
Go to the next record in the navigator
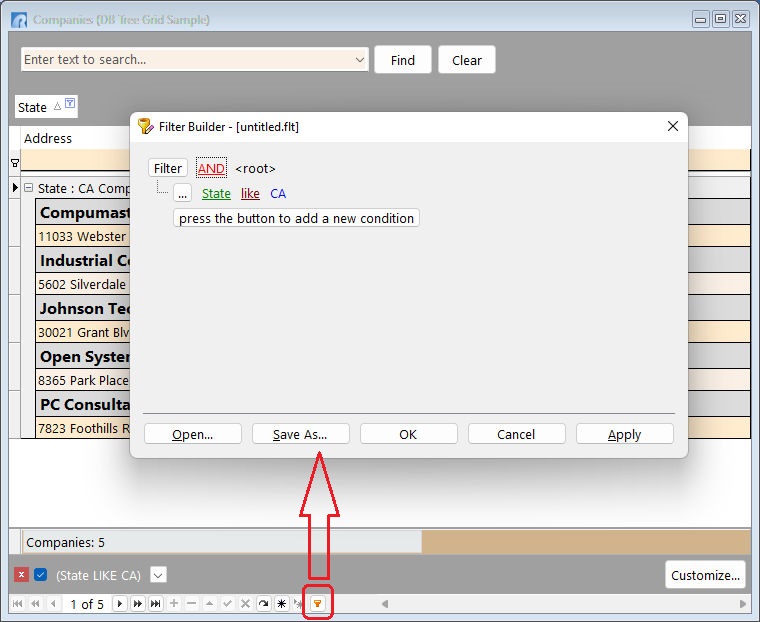tap(120, 604)
